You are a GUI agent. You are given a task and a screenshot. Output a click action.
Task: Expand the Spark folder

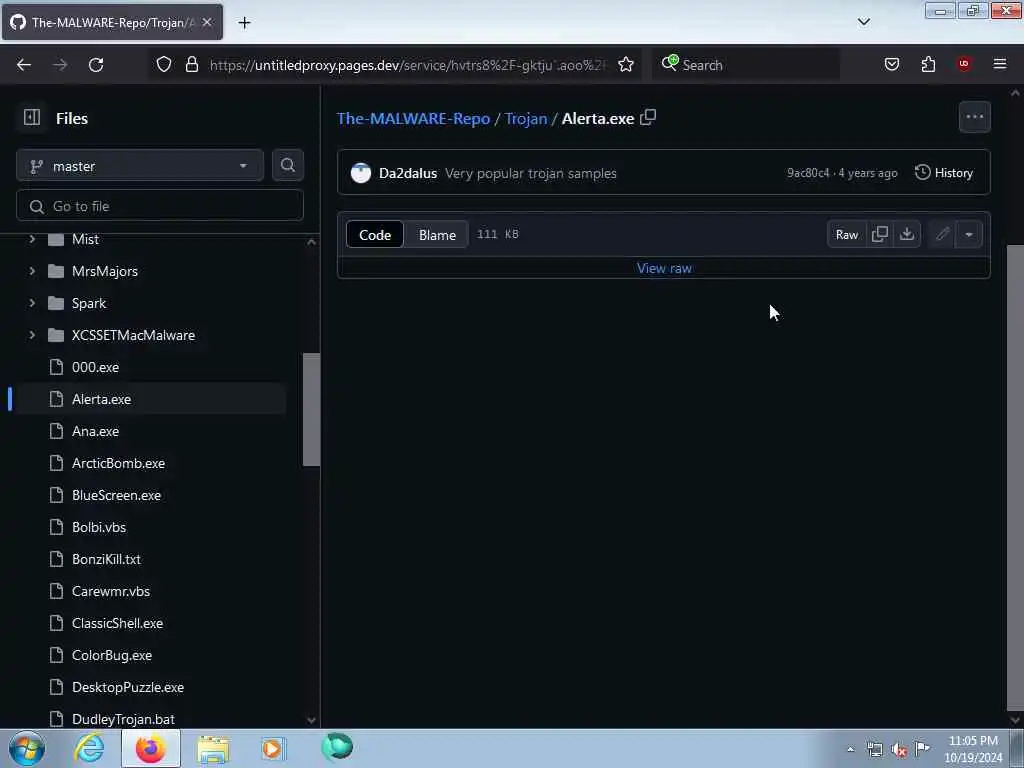[x=32, y=303]
